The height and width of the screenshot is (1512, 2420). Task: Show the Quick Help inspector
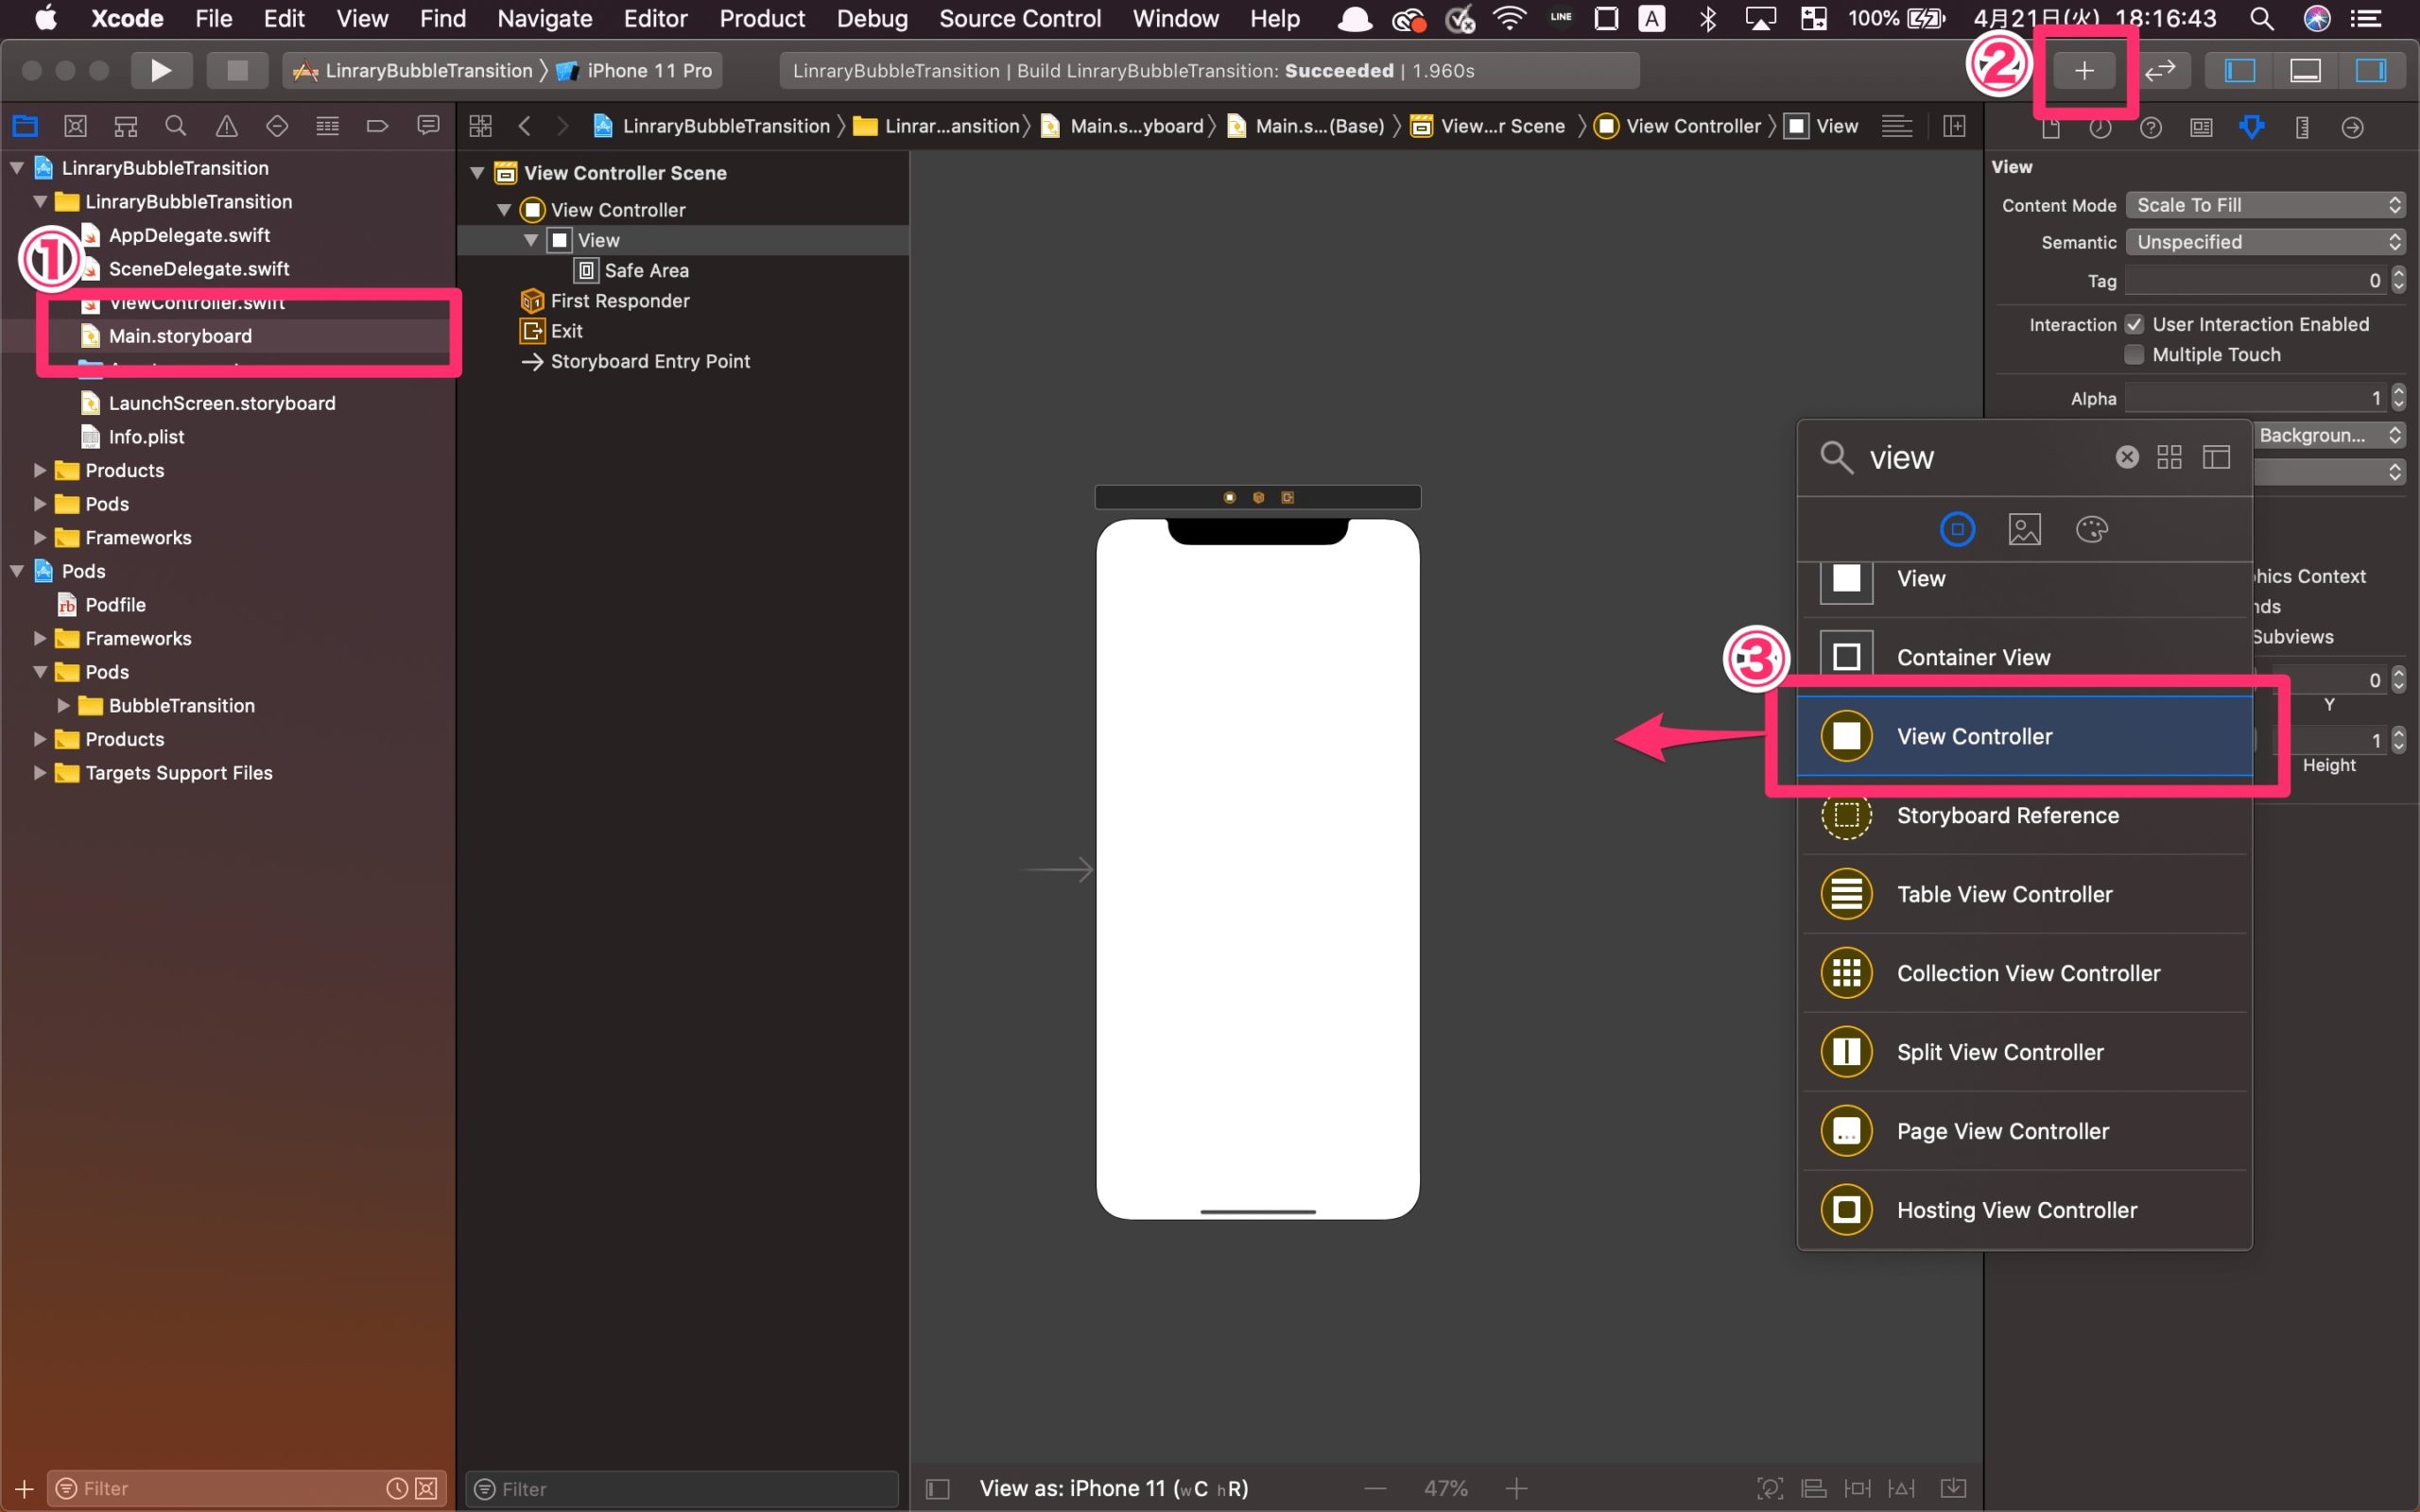[x=2151, y=128]
